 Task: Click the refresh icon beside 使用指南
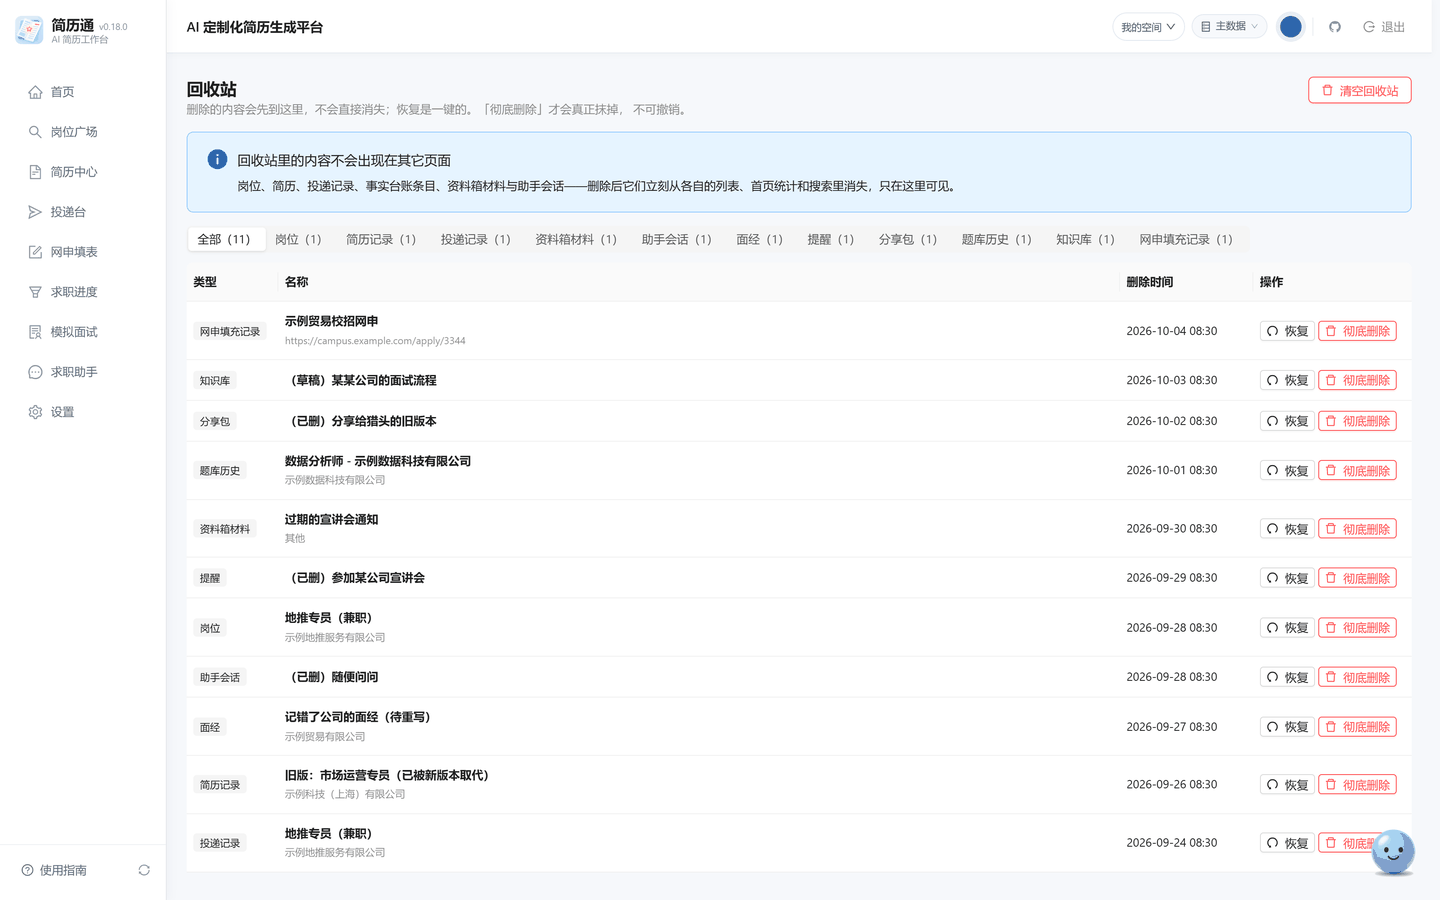(144, 870)
